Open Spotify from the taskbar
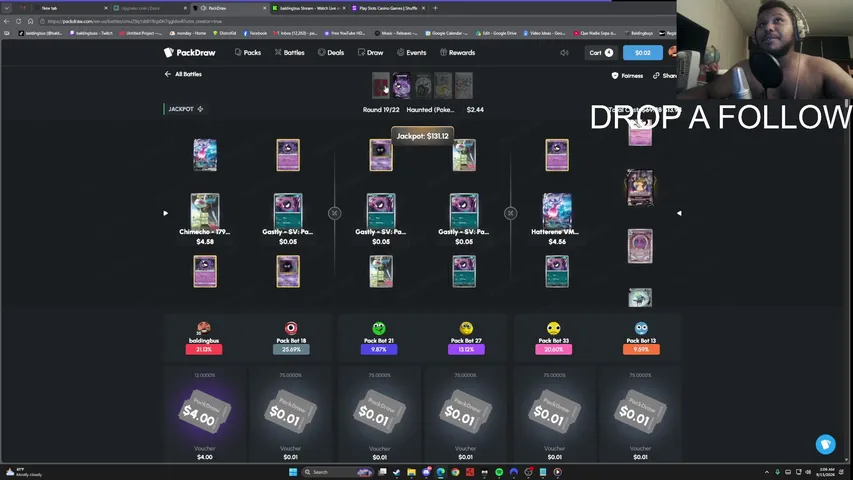 (x=499, y=472)
